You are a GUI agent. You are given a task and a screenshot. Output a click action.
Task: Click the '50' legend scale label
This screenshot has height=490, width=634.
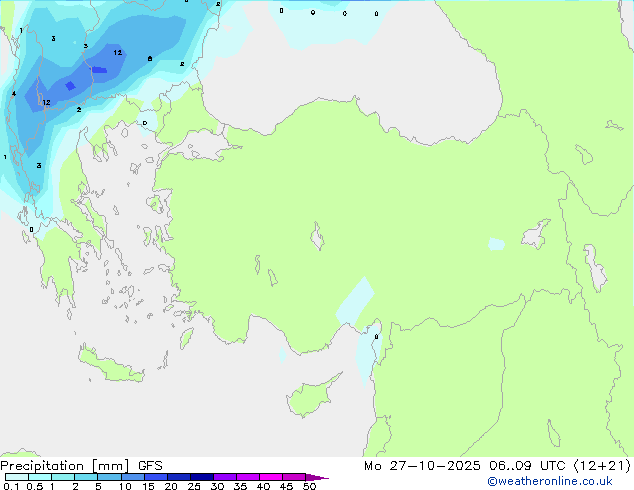pyautogui.click(x=309, y=486)
